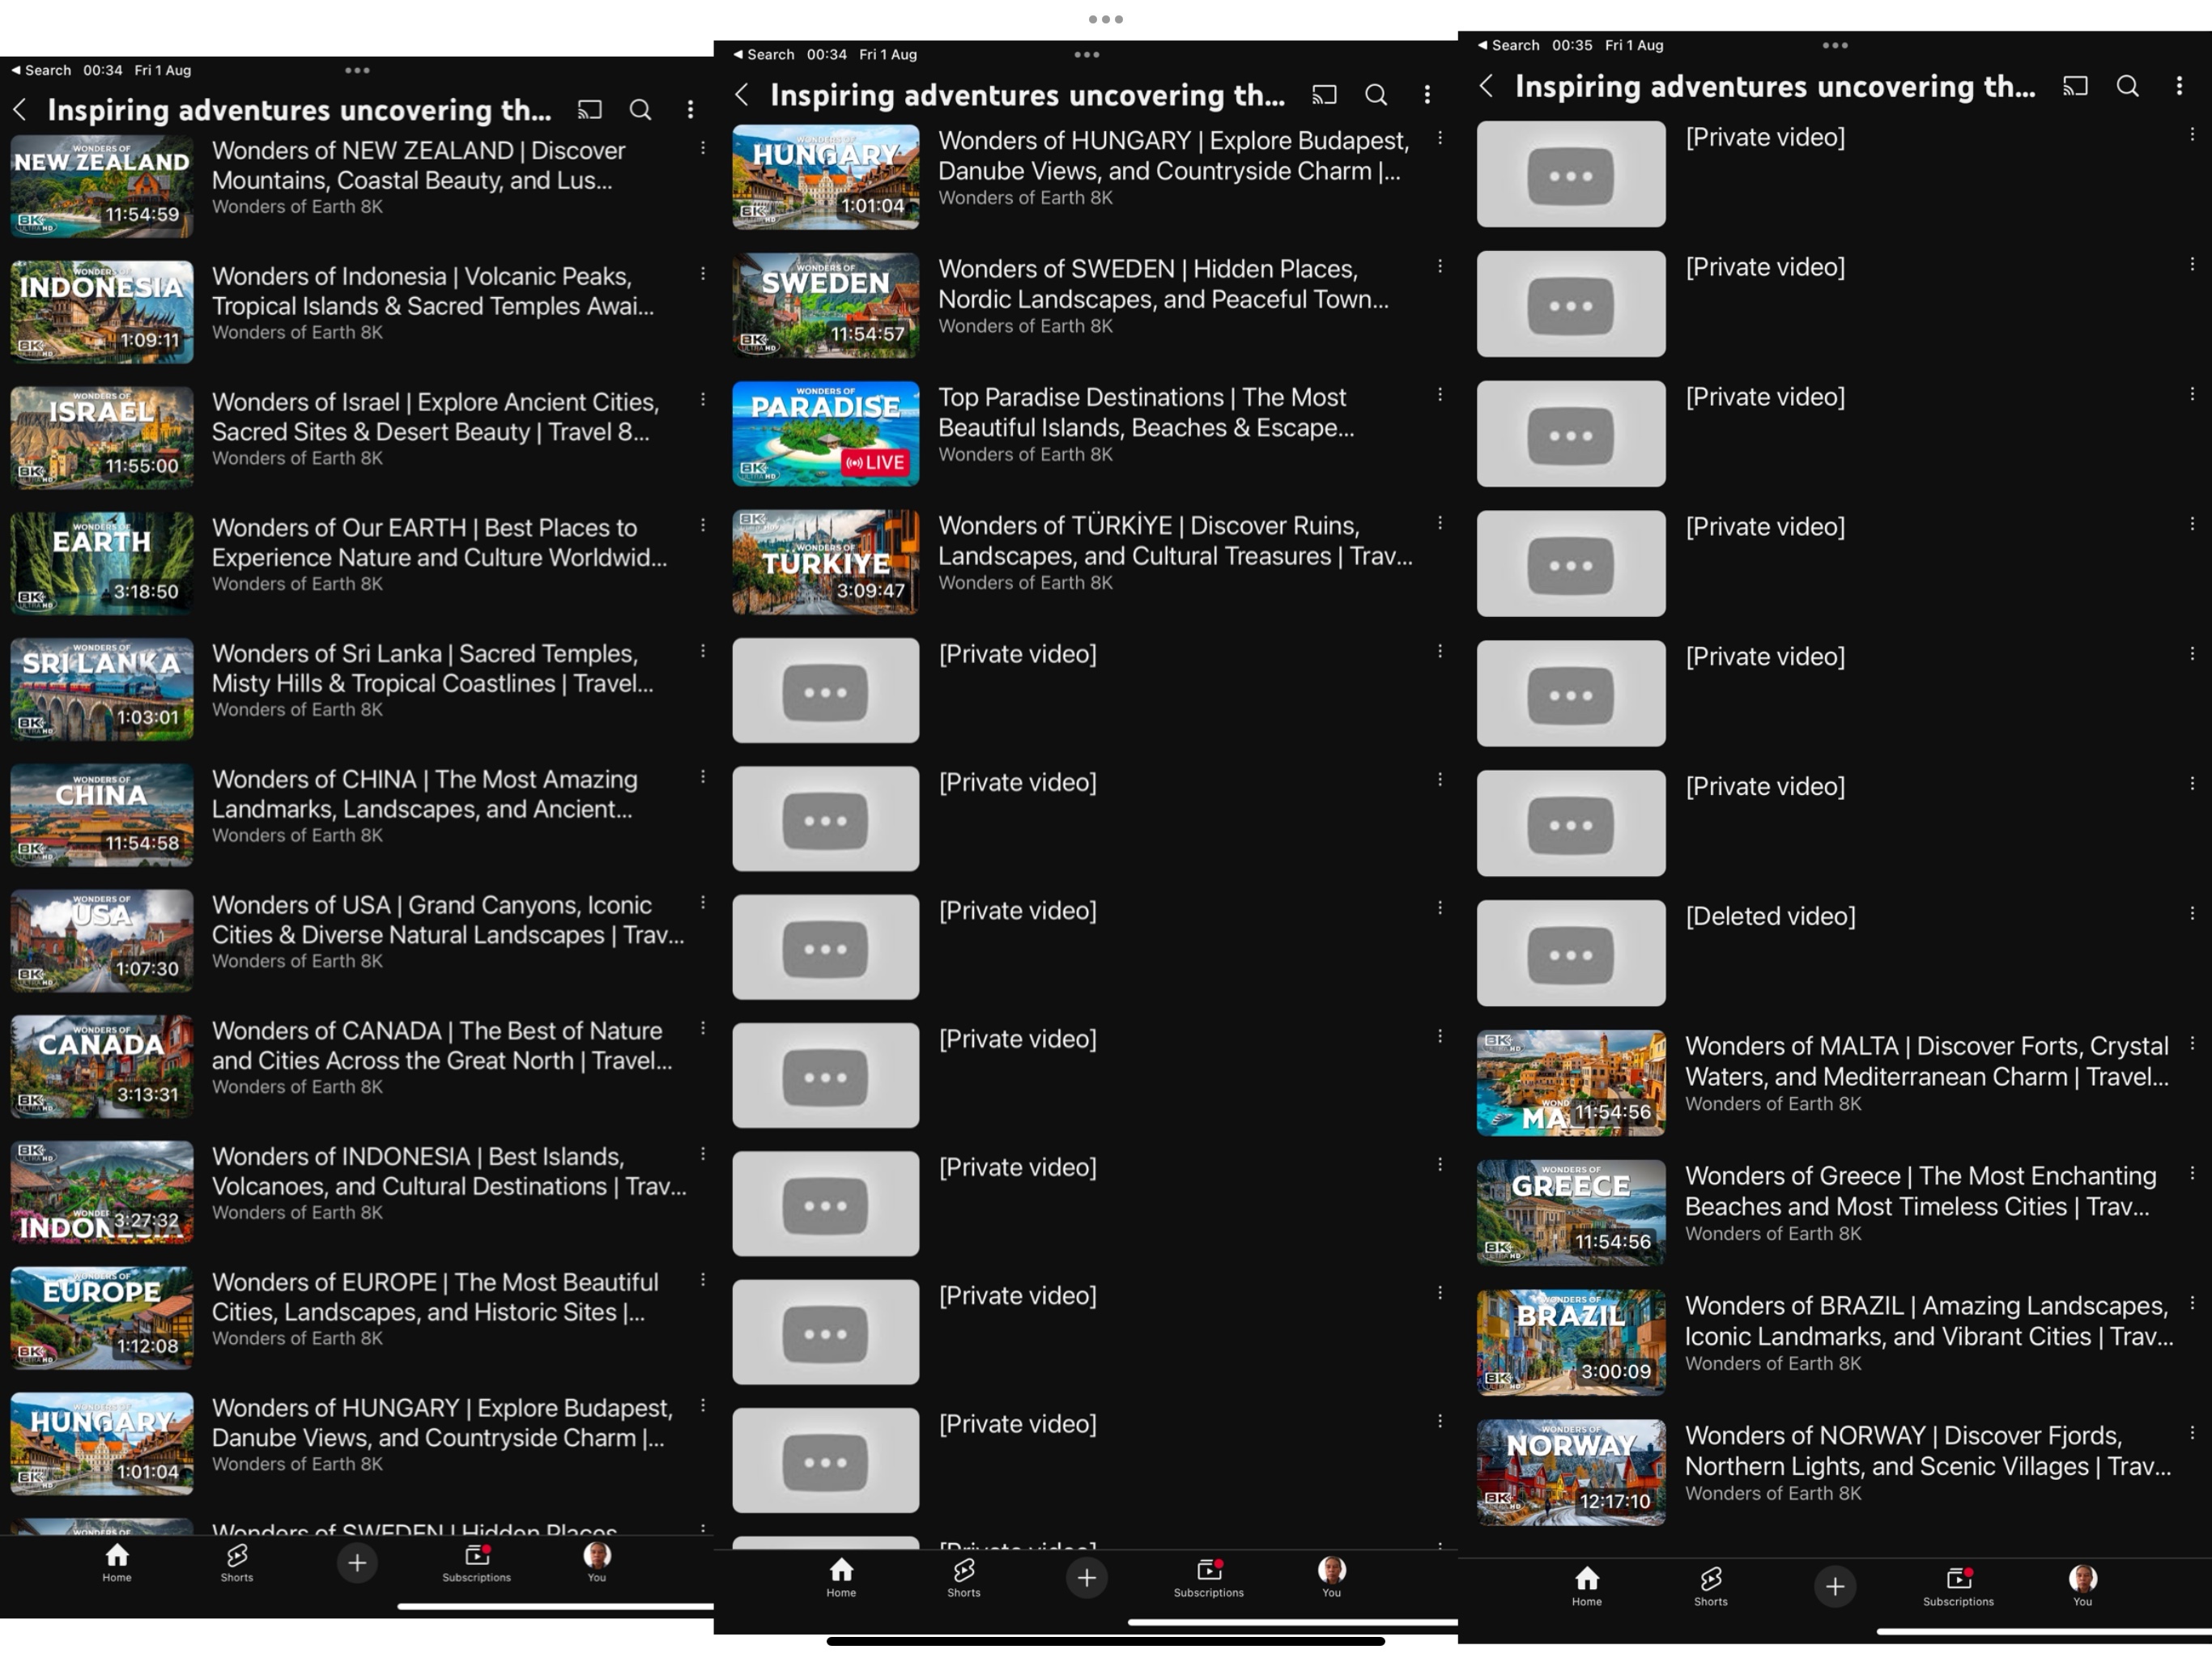
Task: Tap multitasking dots at the top of the screen
Action: click(1105, 19)
